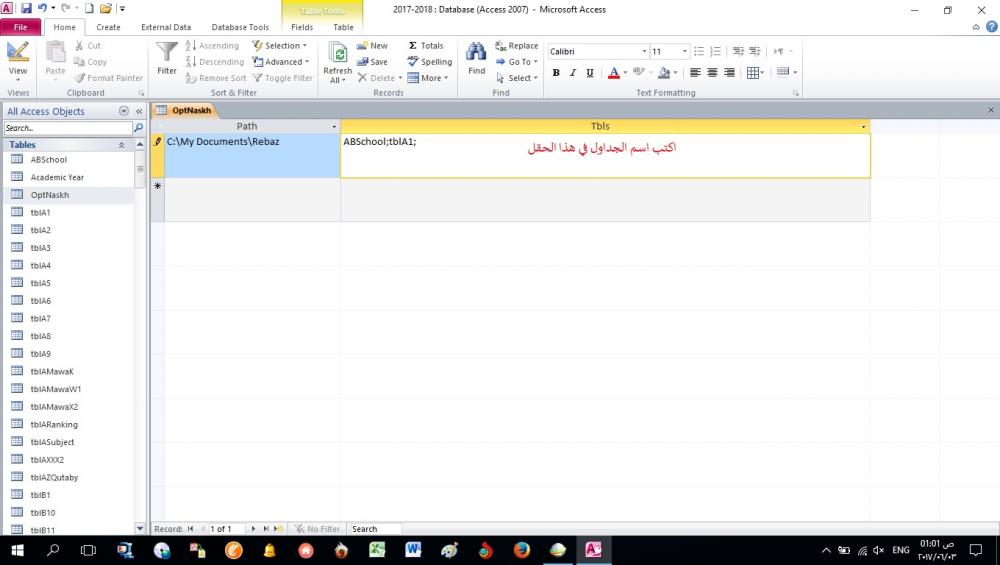
Task: Go to last record button
Action: tap(266, 529)
